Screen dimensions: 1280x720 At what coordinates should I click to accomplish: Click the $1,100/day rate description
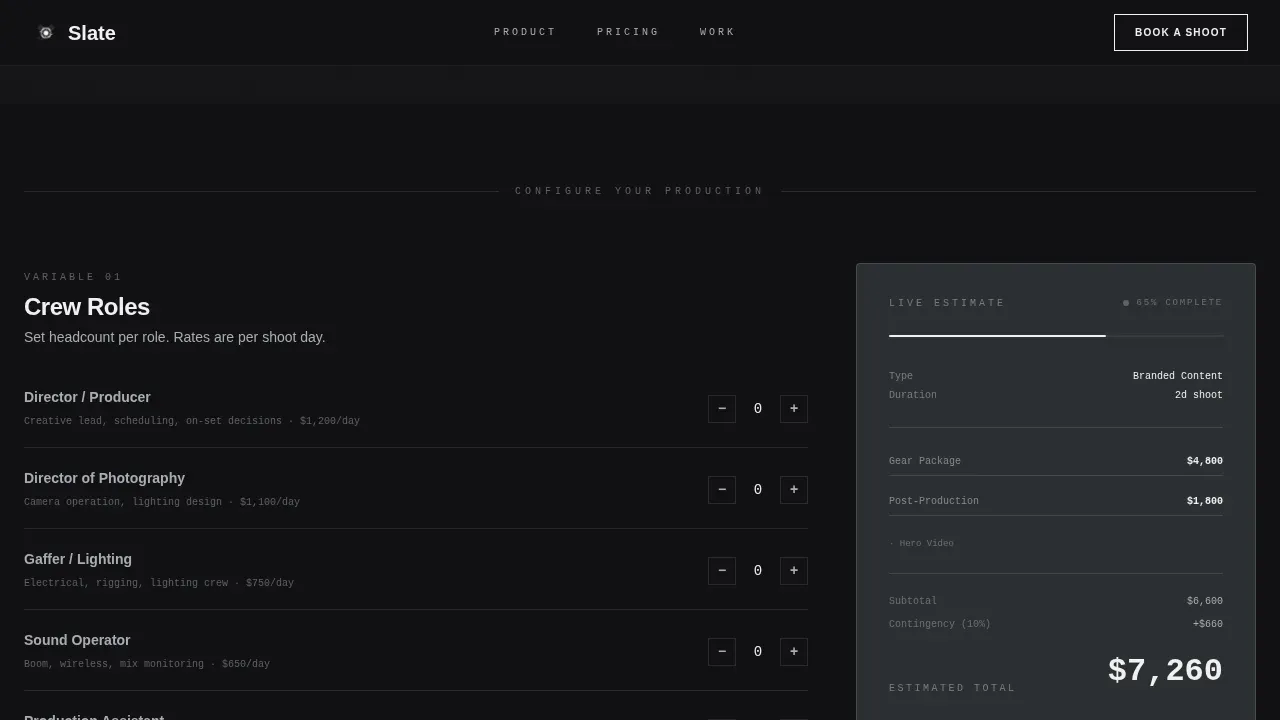162,502
